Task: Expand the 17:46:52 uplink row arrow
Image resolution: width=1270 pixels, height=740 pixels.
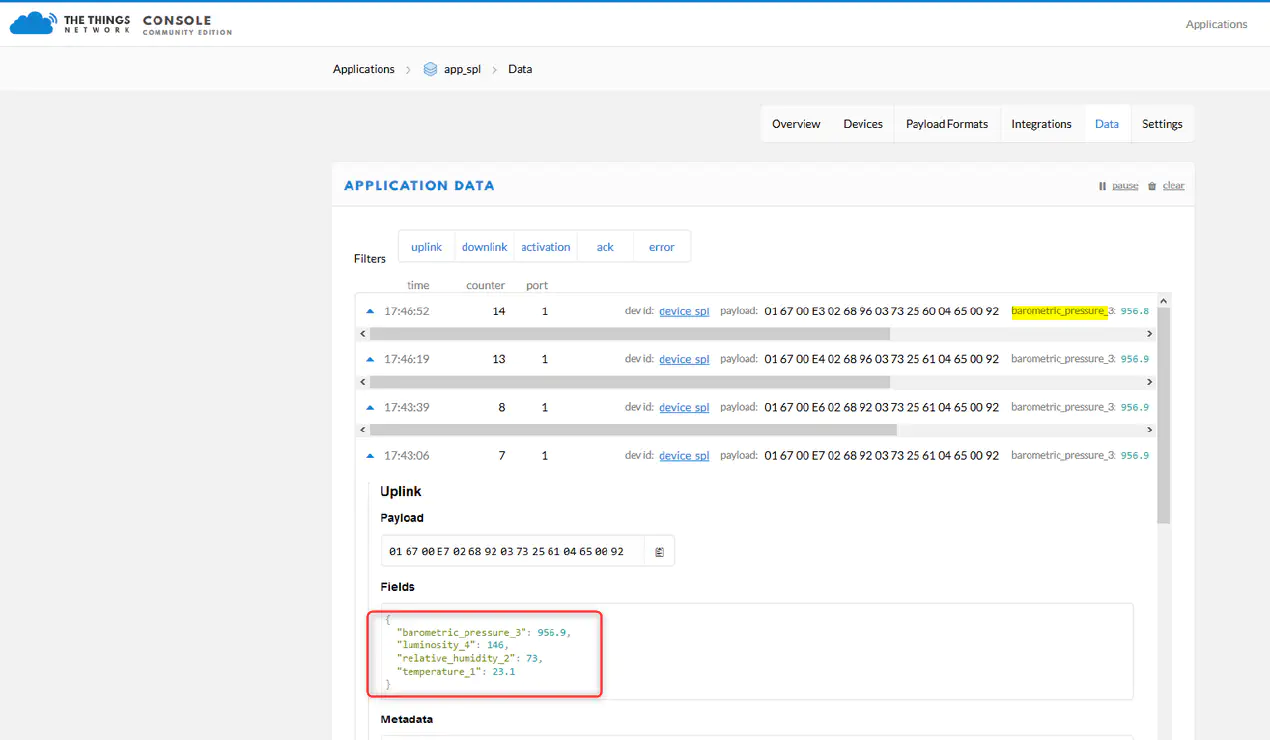Action: pyautogui.click(x=370, y=311)
